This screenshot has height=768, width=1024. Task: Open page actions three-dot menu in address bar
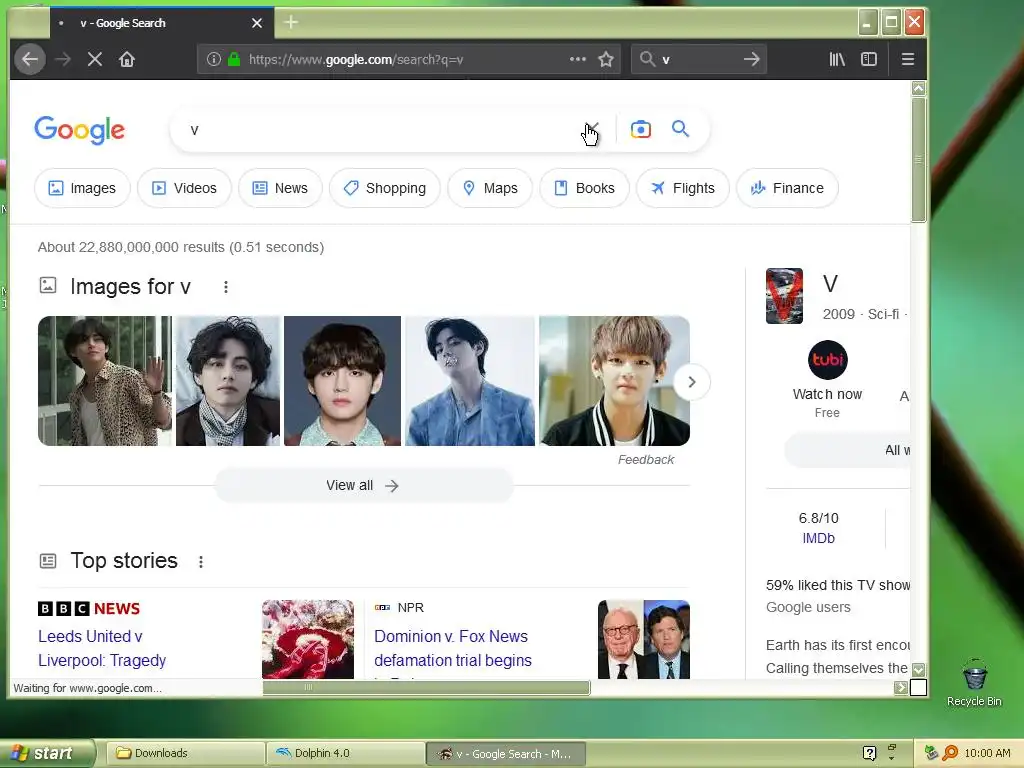[577, 59]
